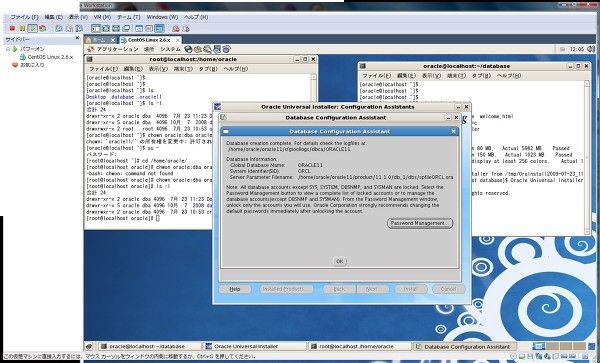Toggle the Show Sidebar toolbar icon
This screenshot has height=363, width=600.
pos(96,28)
